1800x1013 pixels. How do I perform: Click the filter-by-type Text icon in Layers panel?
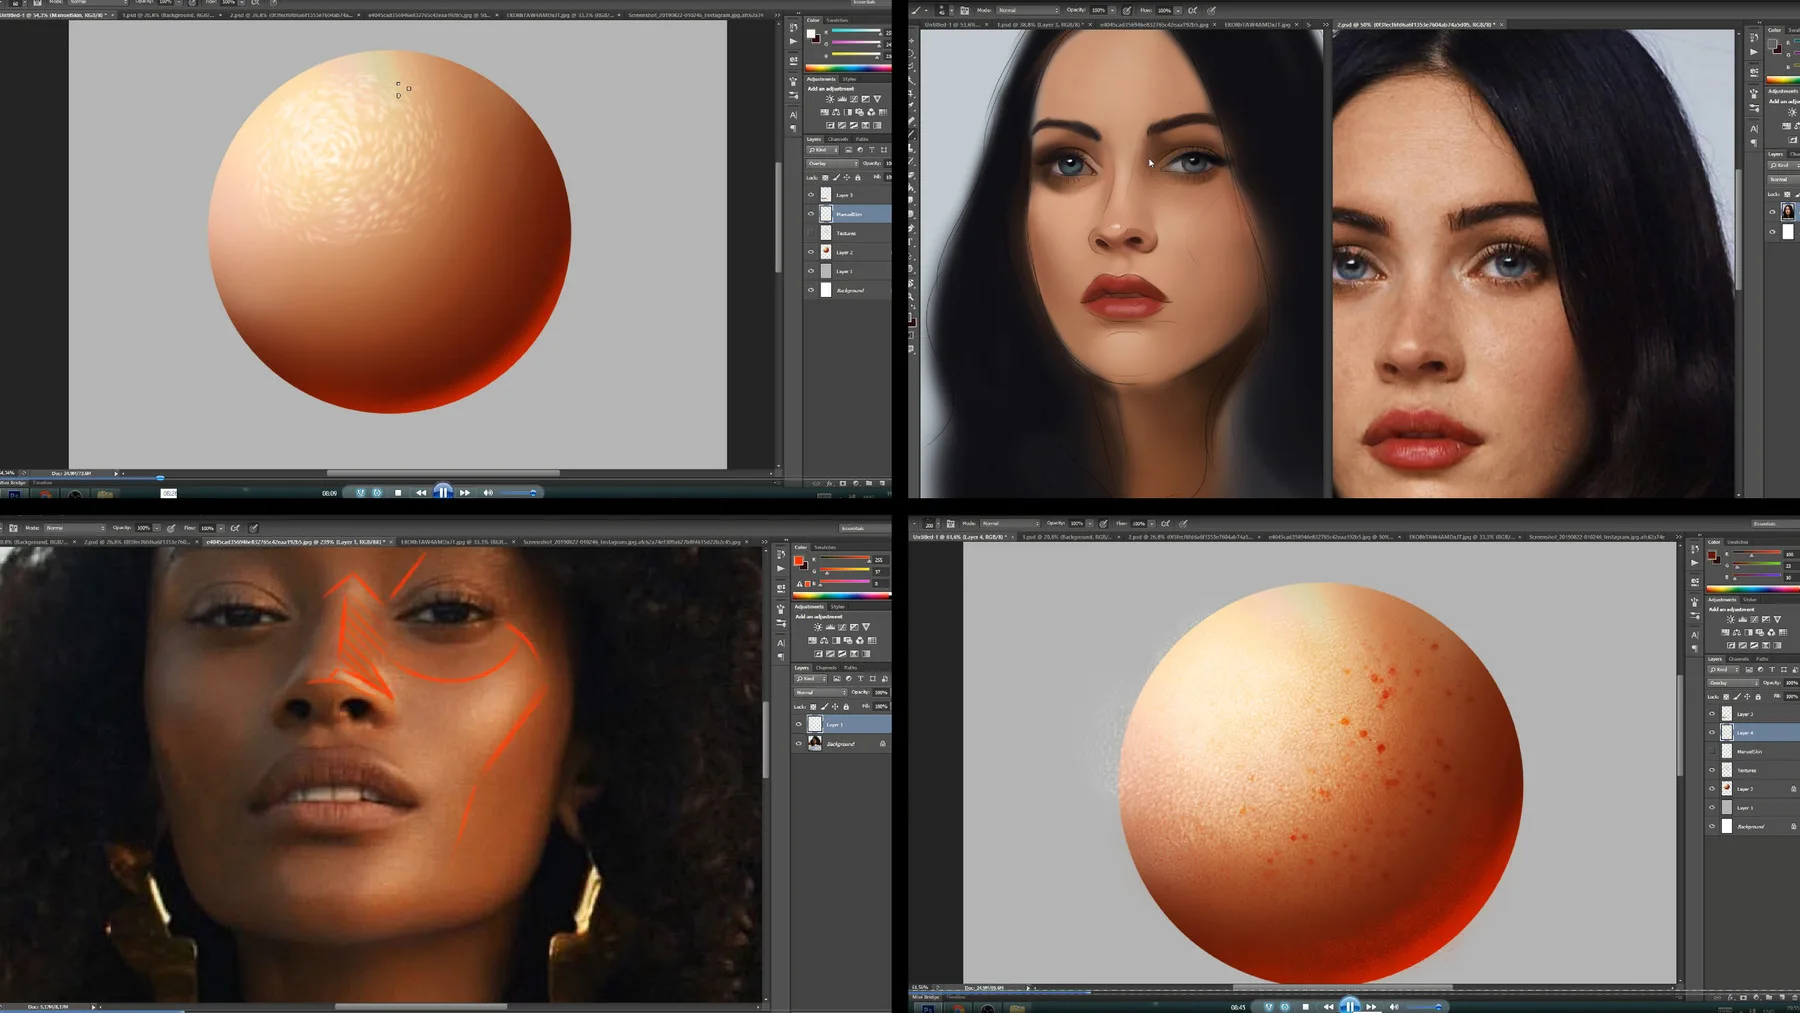click(x=872, y=150)
